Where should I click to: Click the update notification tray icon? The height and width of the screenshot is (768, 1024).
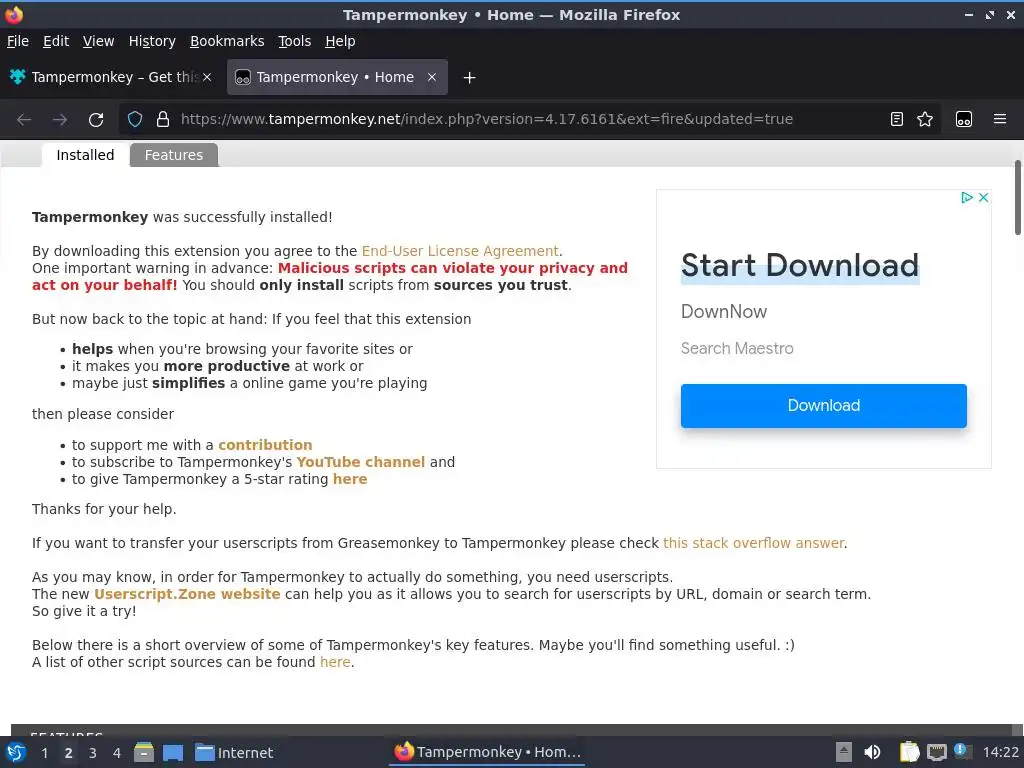pos(961,750)
